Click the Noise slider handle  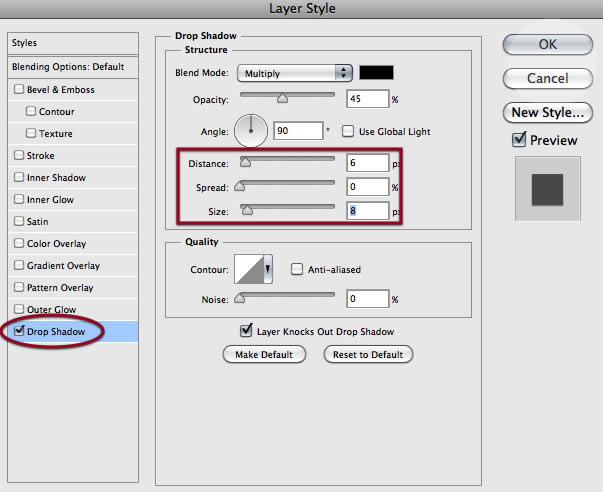tap(240, 298)
